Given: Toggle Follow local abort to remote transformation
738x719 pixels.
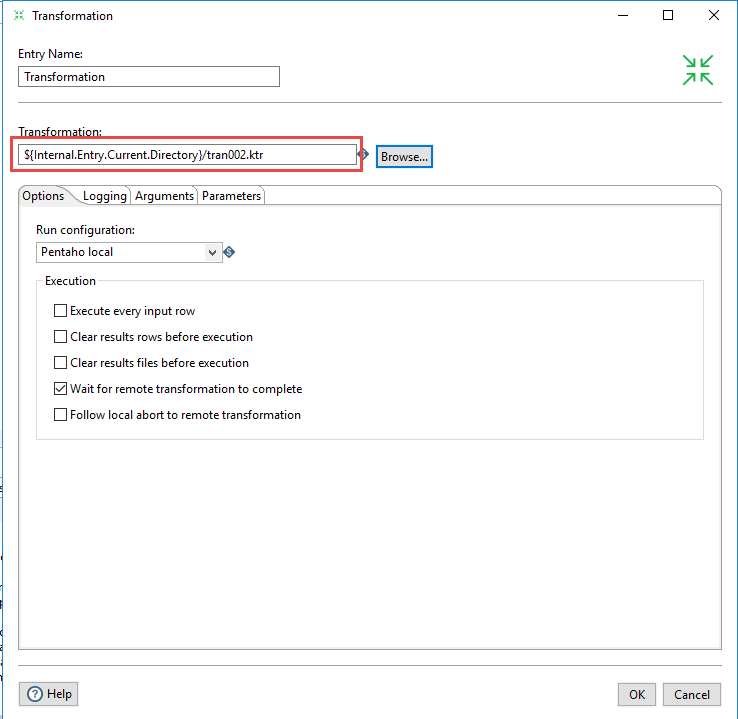Looking at the screenshot, I should click(x=61, y=415).
